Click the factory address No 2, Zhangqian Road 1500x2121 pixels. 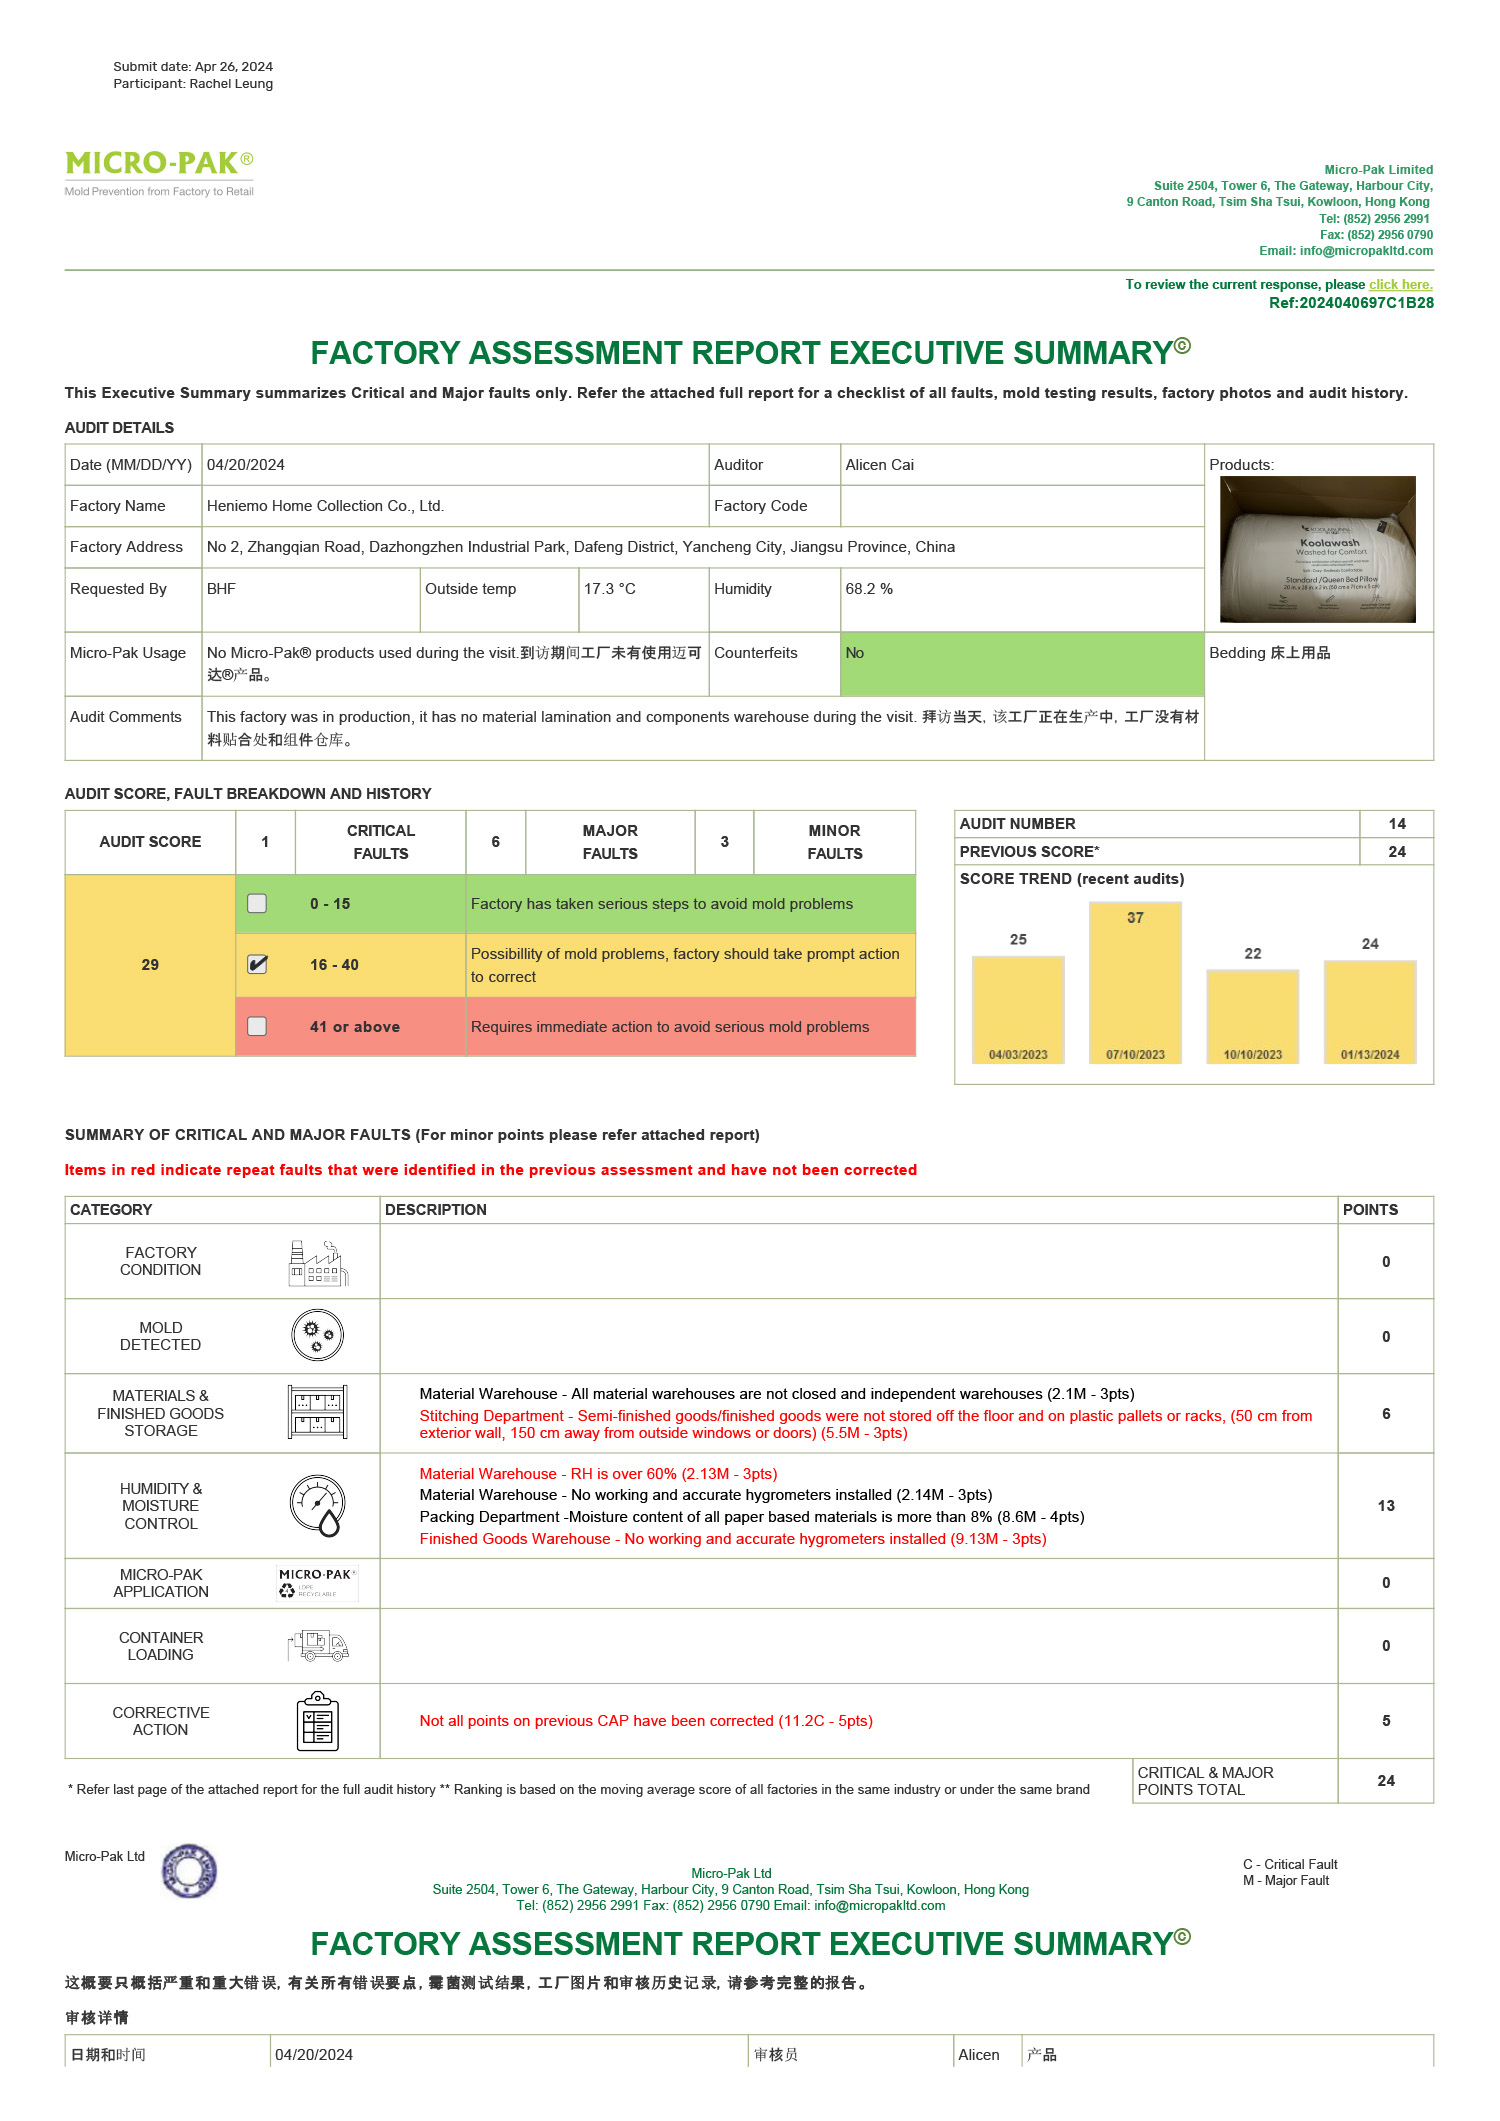pos(581,547)
